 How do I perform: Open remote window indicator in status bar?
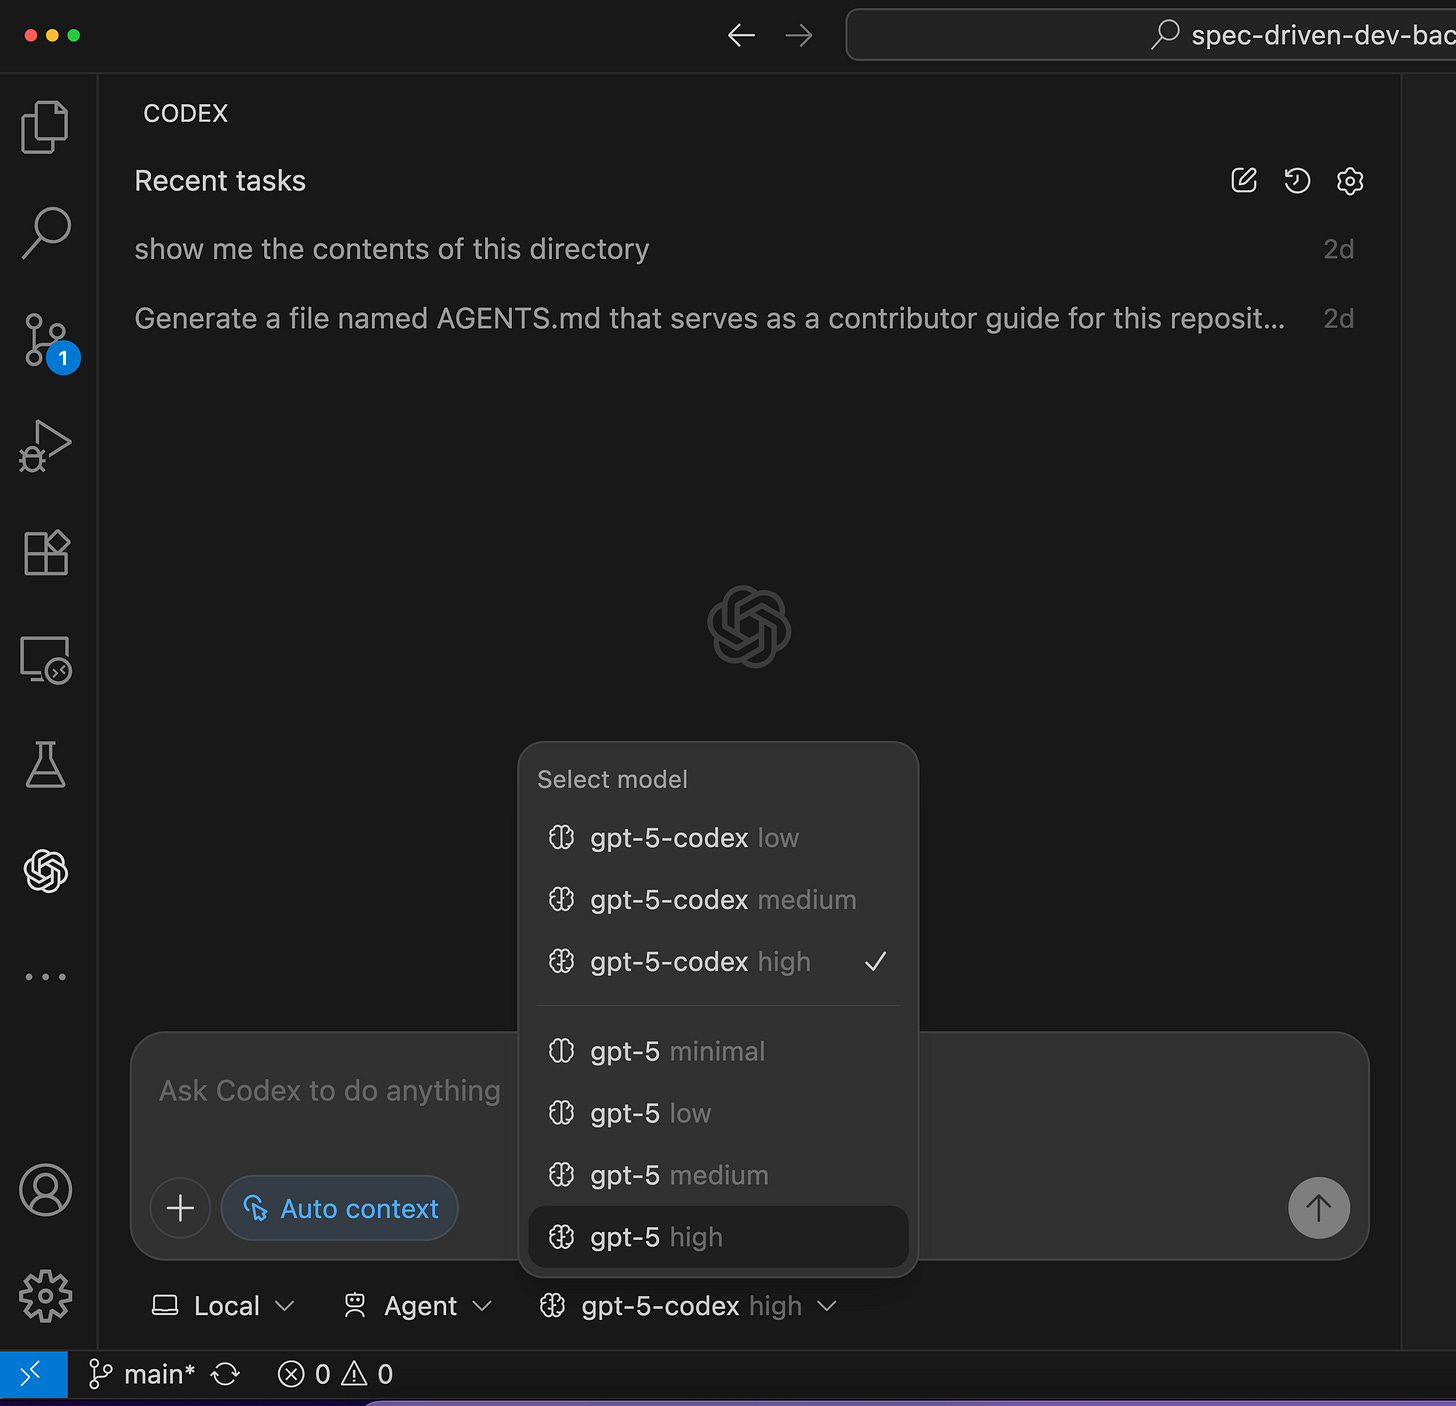coord(33,1374)
